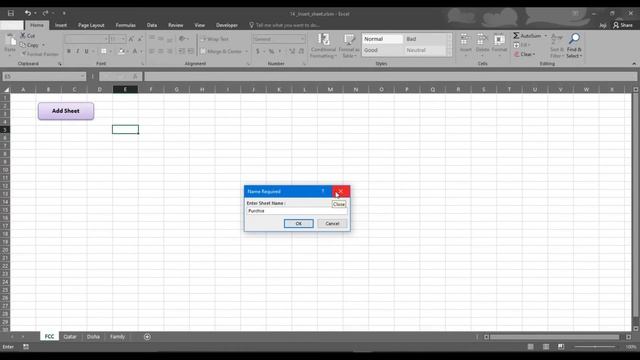Open the Home ribbon tab
Image resolution: width=640 pixels, height=360 pixels.
pos(37,25)
